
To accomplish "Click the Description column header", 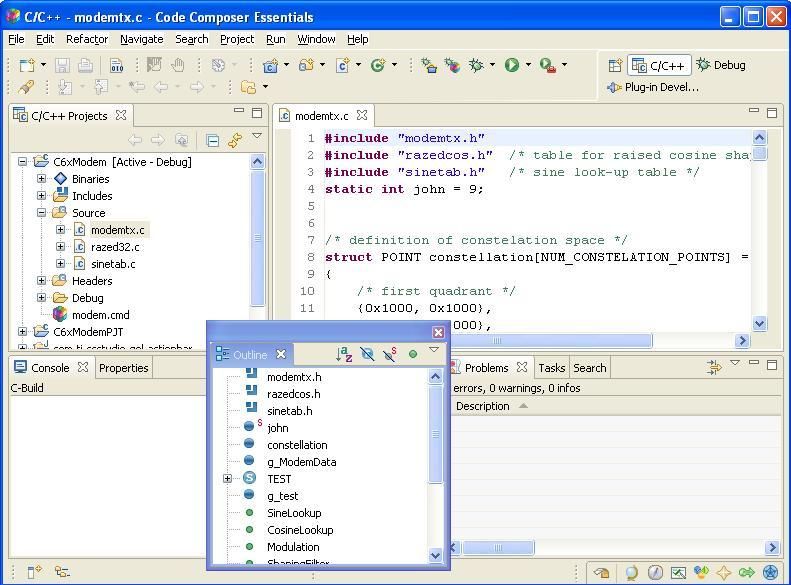I will [x=482, y=406].
